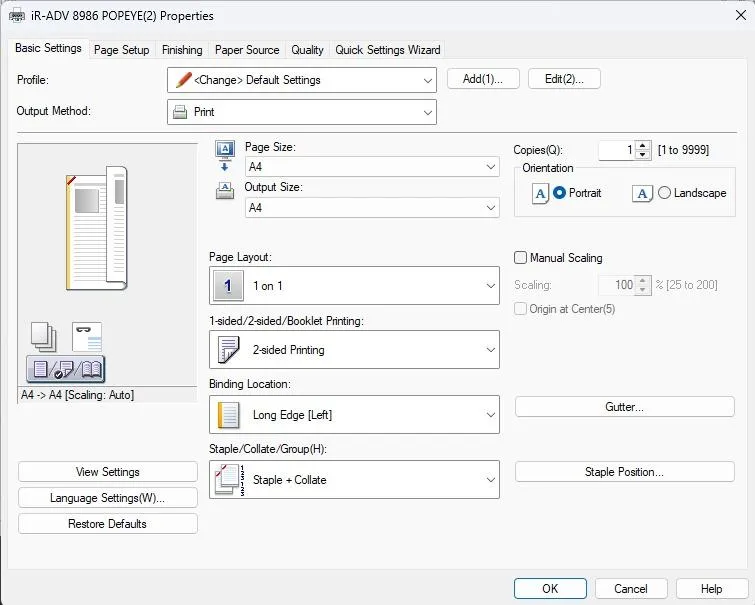Open the Quick Settings Wizard tab
Viewport: 755px width, 605px height.
coord(388,50)
